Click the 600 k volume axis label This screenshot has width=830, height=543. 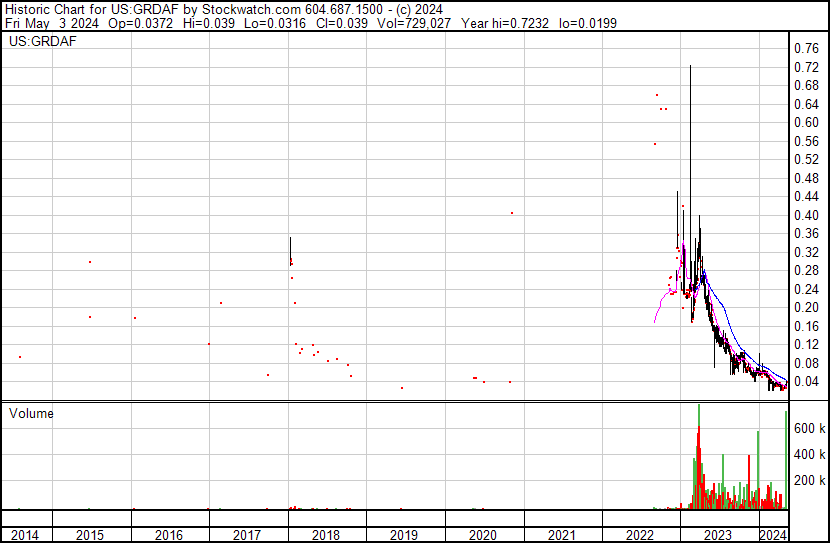click(808, 428)
